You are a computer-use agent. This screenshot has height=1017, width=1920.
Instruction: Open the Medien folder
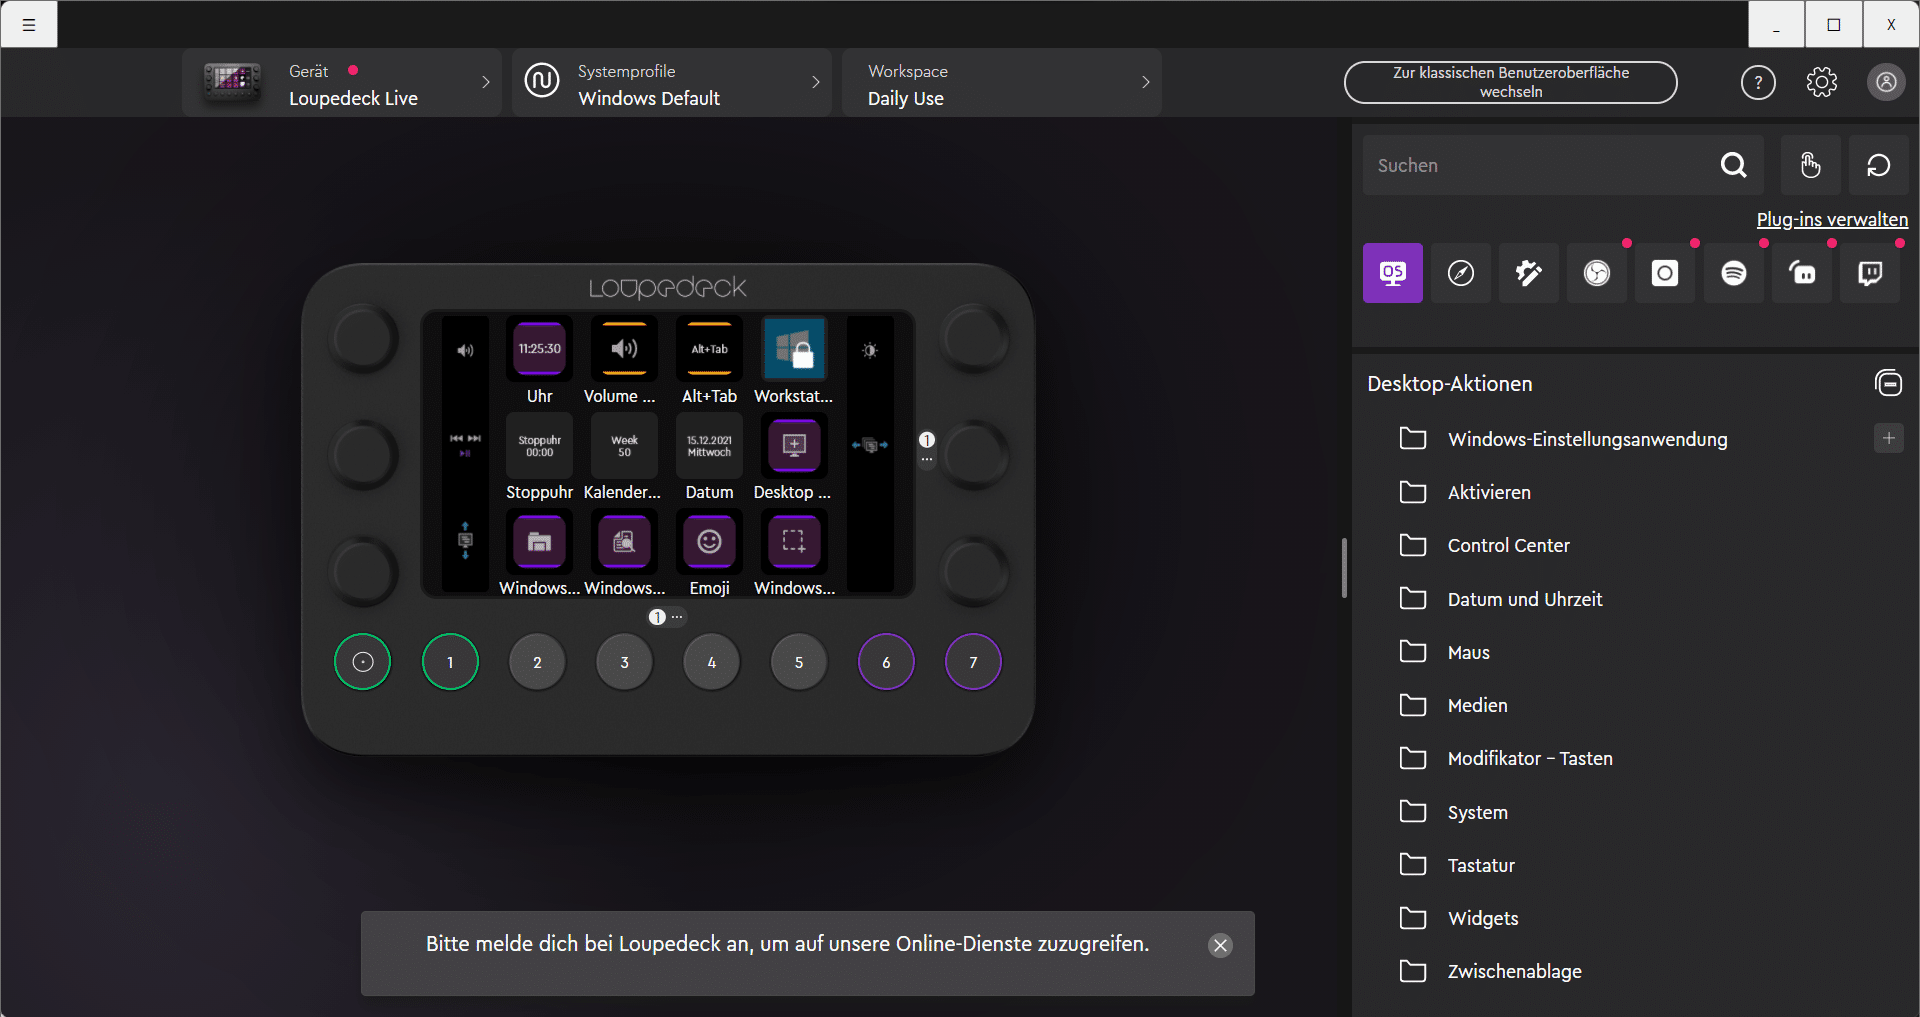pos(1477,705)
